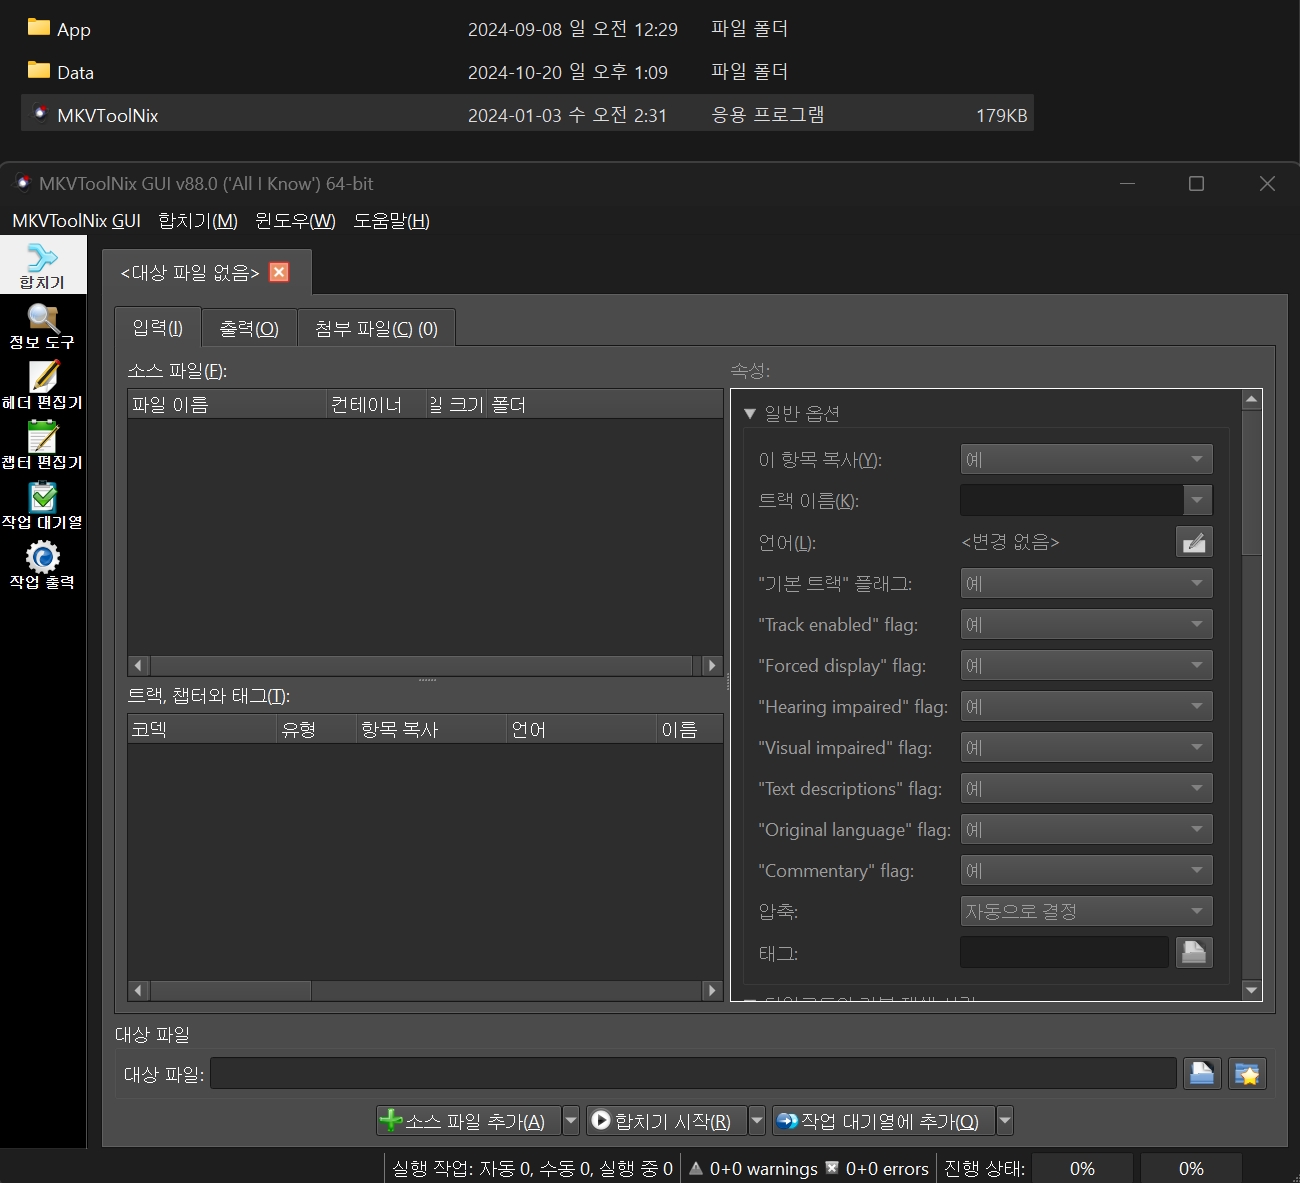Open the 이 항목 복사 dropdown

point(1086,459)
